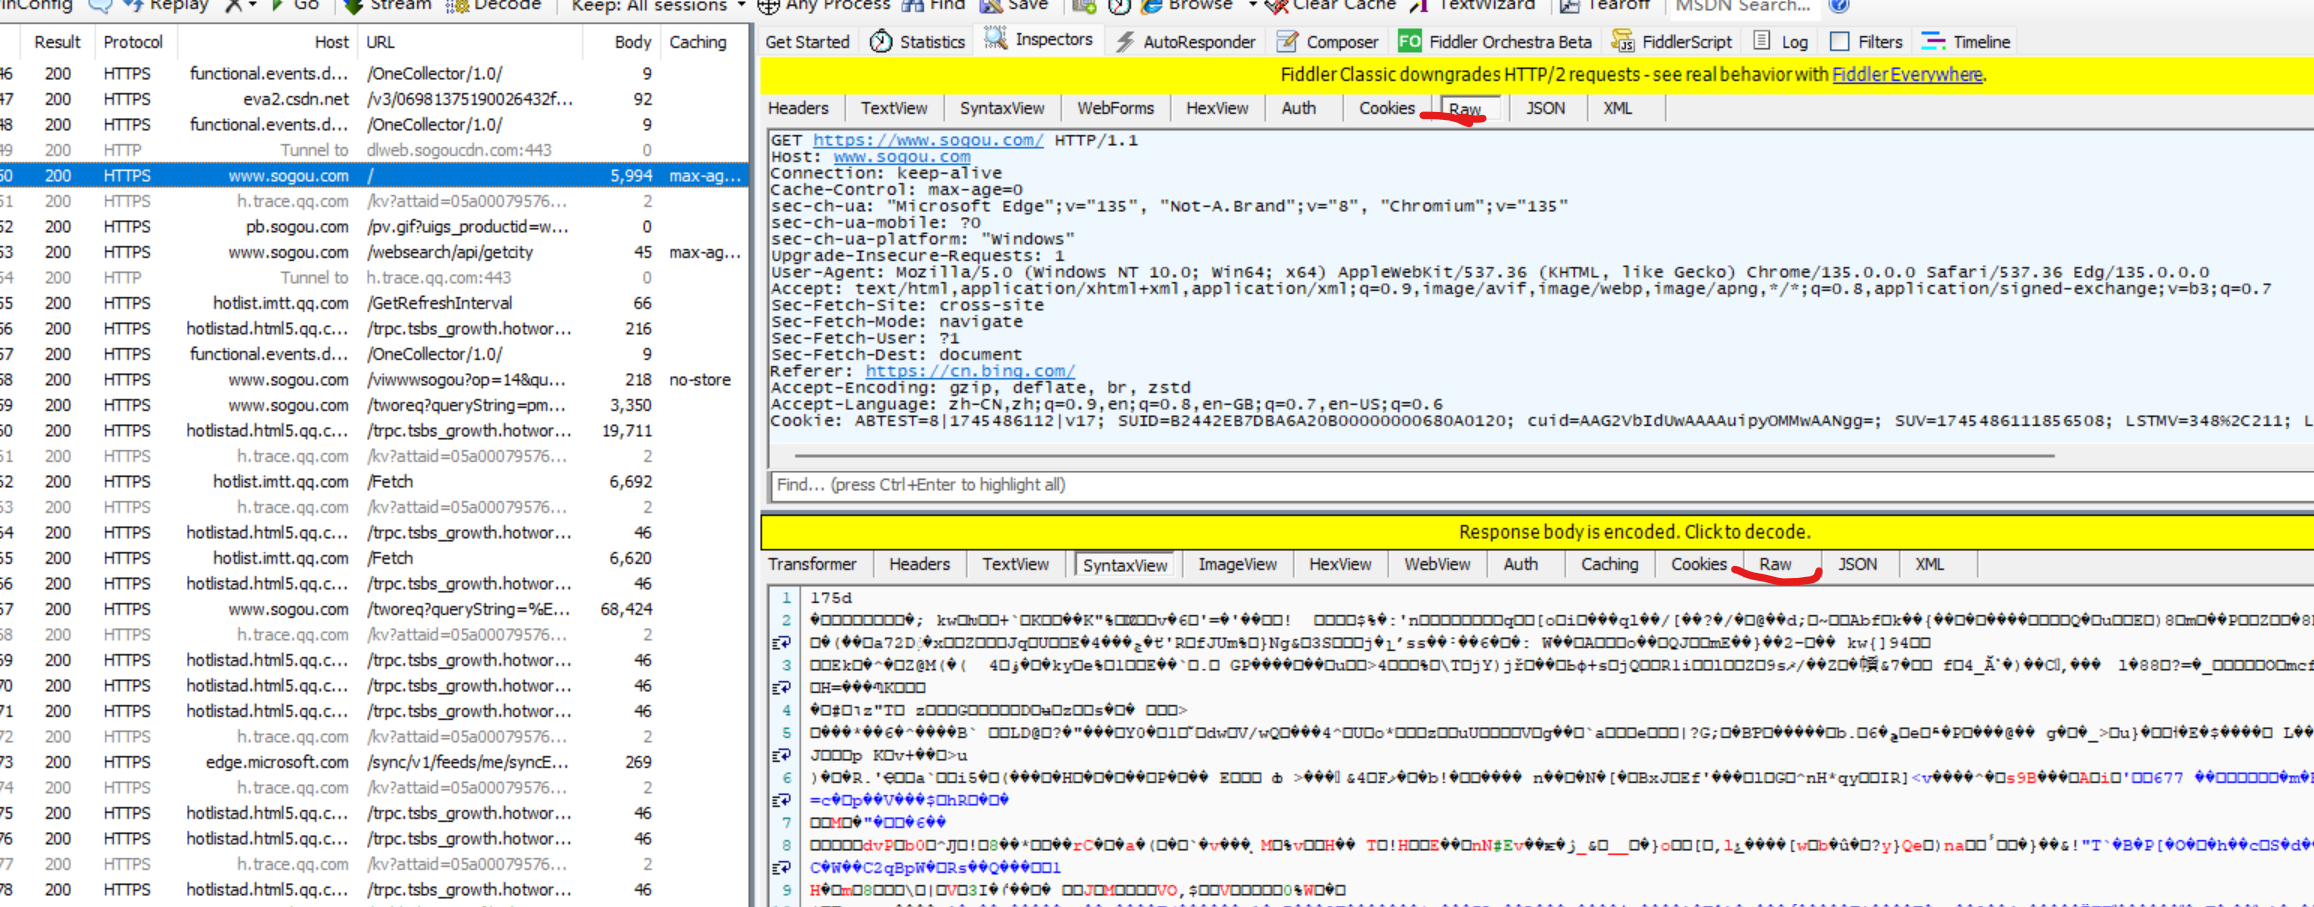This screenshot has width=2314, height=907.
Task: Select the request Raw tab
Action: coord(1465,109)
